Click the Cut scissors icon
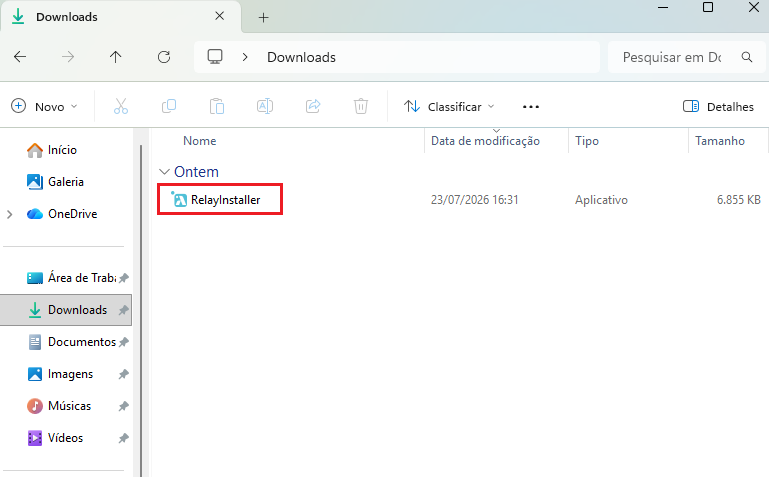 pos(121,106)
